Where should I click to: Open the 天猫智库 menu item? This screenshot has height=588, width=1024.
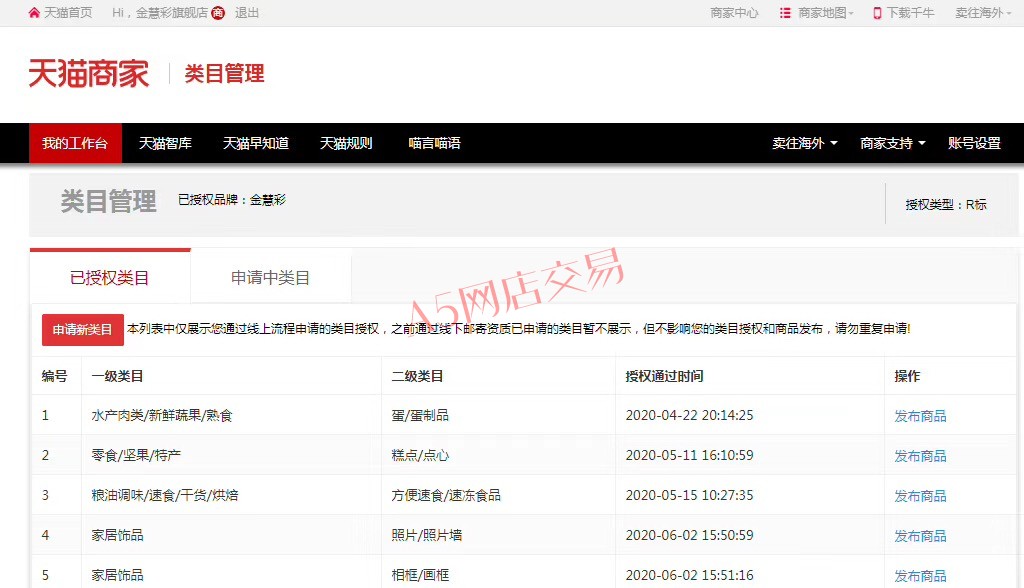165,143
